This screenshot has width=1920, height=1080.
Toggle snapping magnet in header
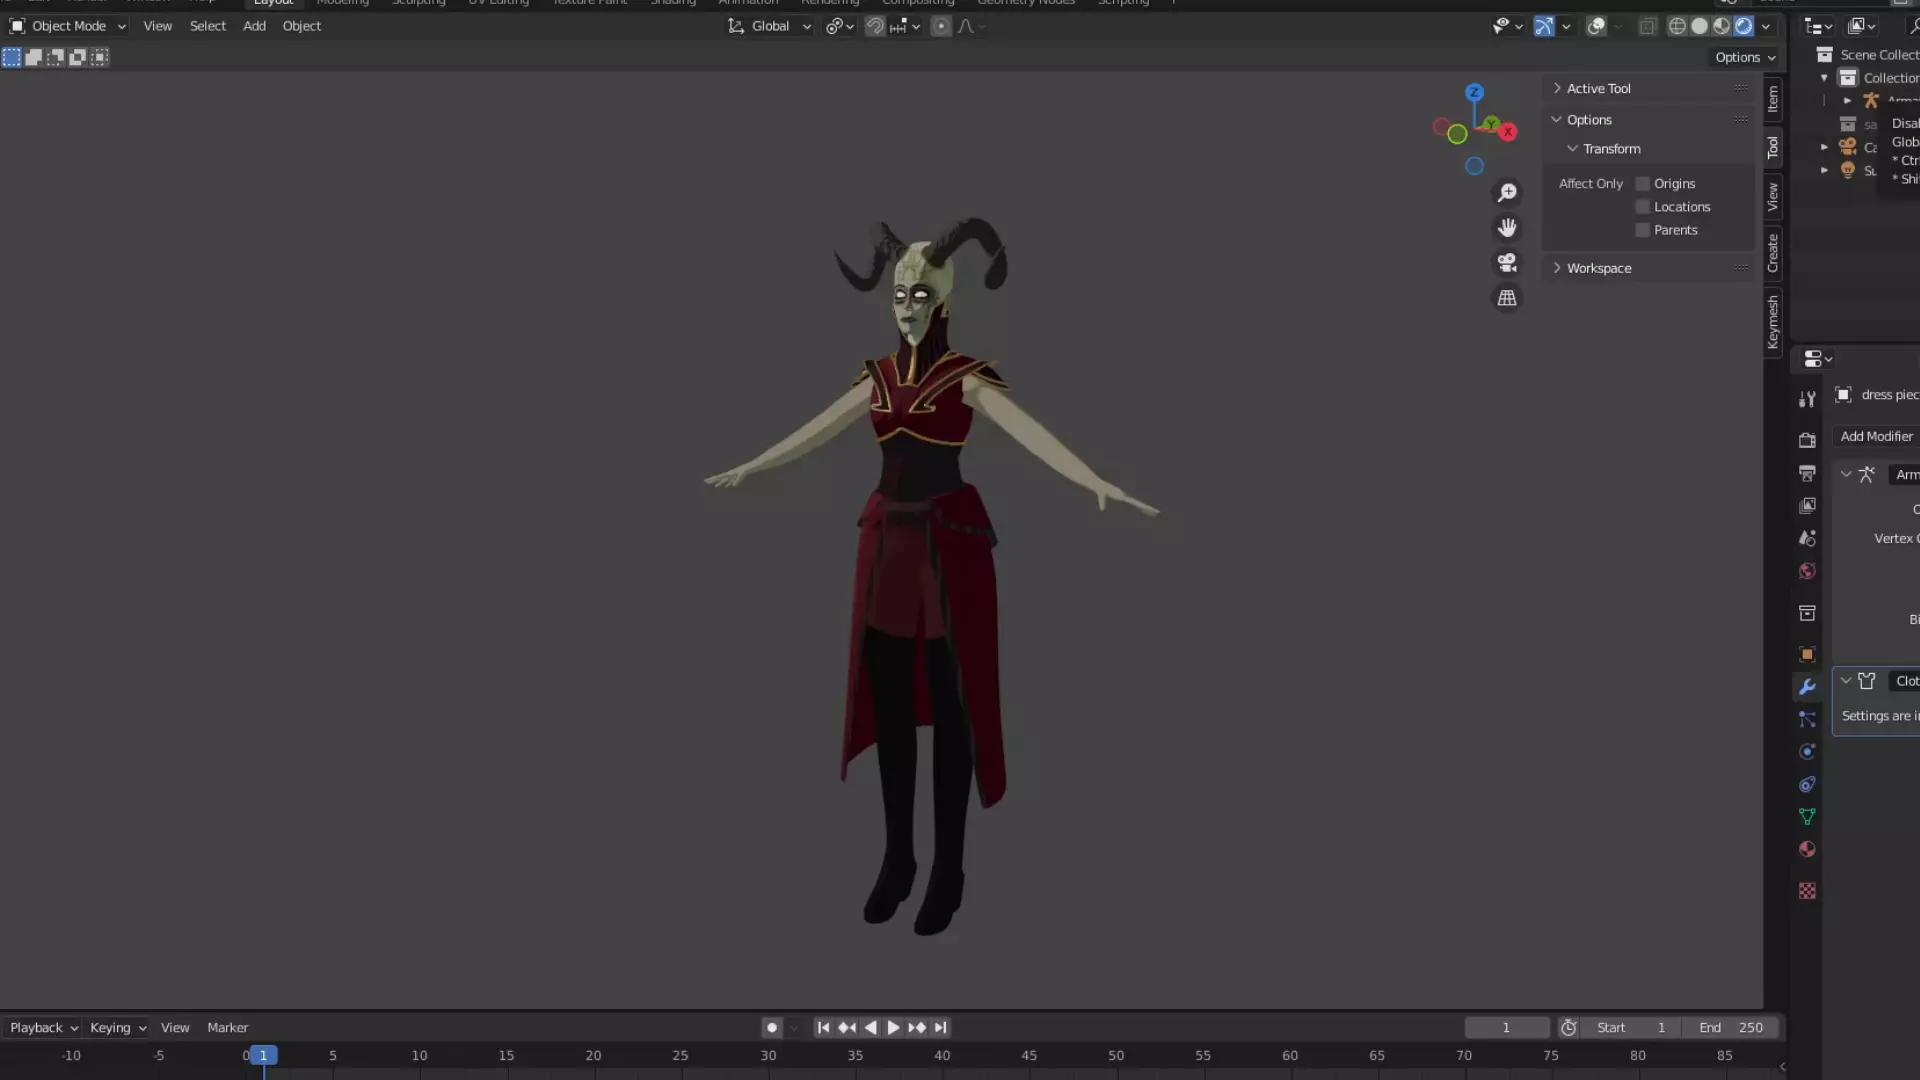[875, 26]
